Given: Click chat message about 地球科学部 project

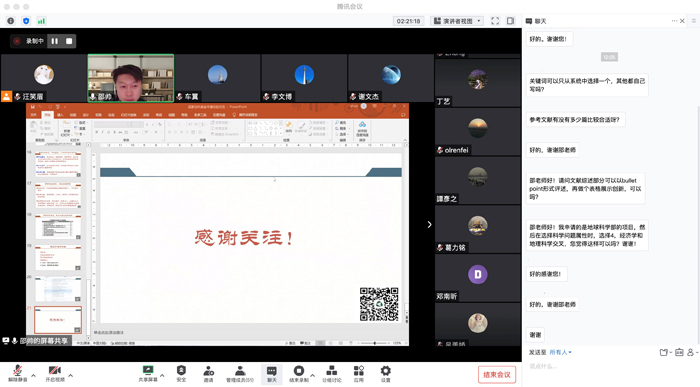Looking at the screenshot, I should click(x=587, y=235).
